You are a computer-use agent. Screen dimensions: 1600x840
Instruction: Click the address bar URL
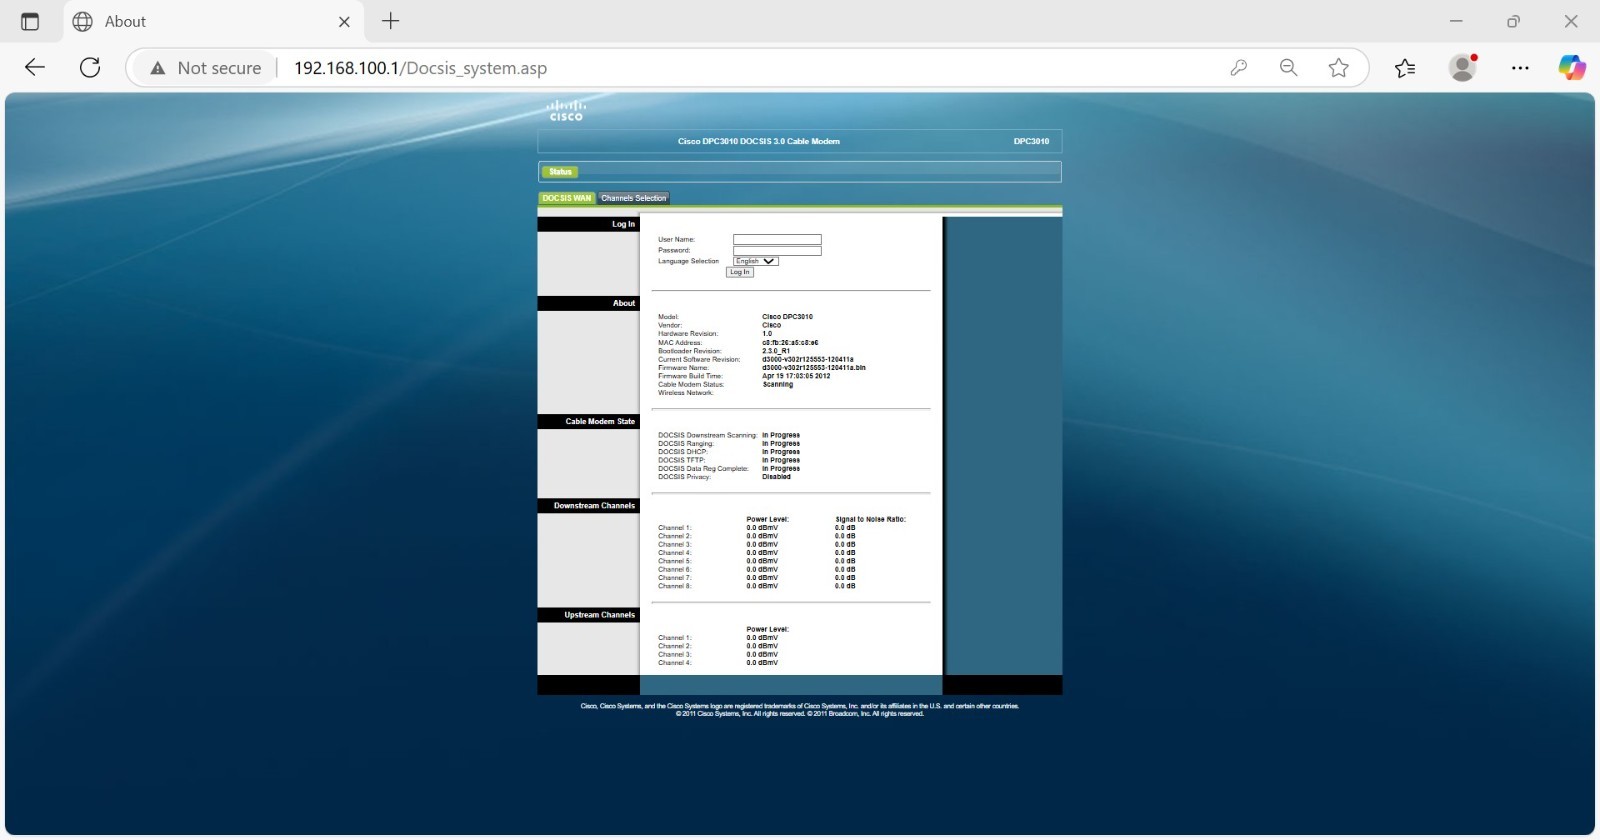tap(420, 68)
